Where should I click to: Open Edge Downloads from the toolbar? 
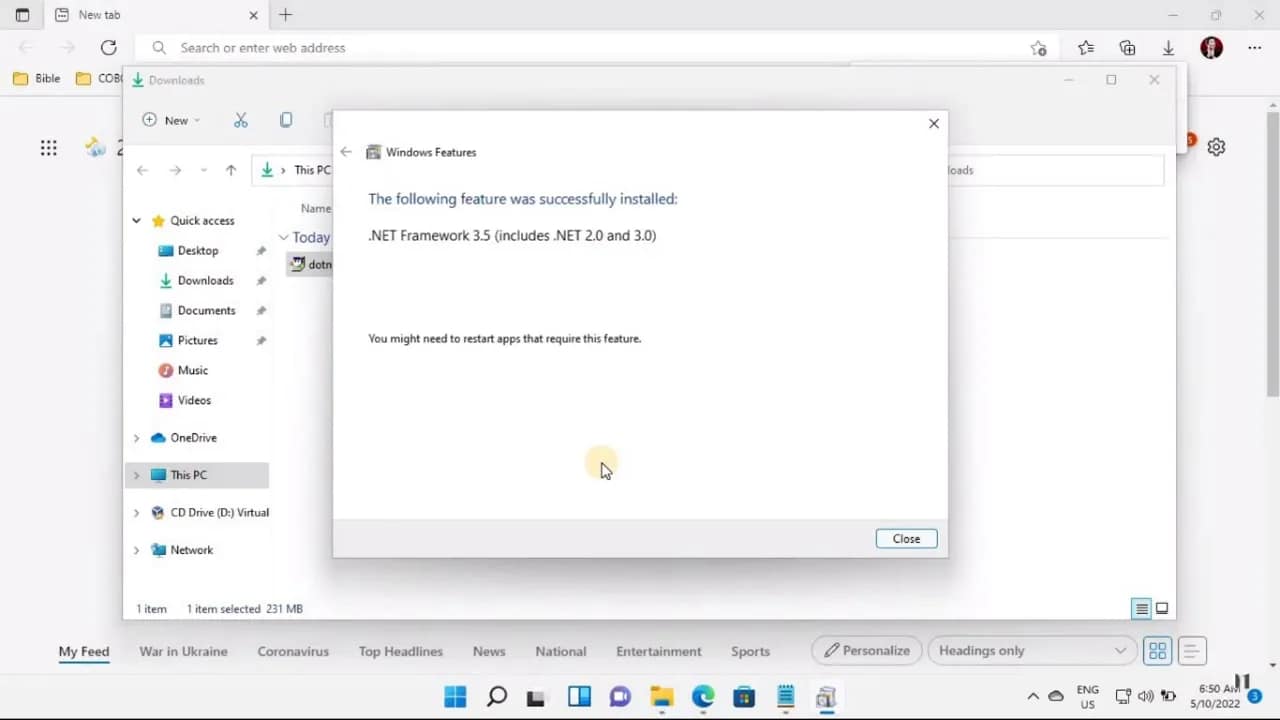1168,47
